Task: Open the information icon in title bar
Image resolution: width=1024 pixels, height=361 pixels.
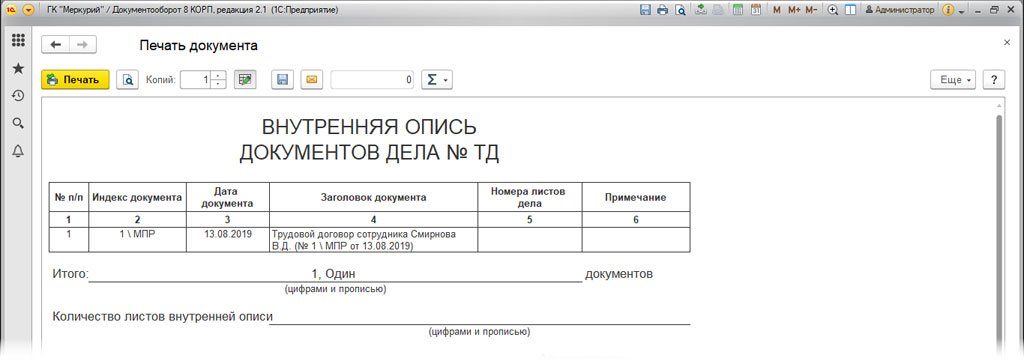Action: tap(948, 10)
